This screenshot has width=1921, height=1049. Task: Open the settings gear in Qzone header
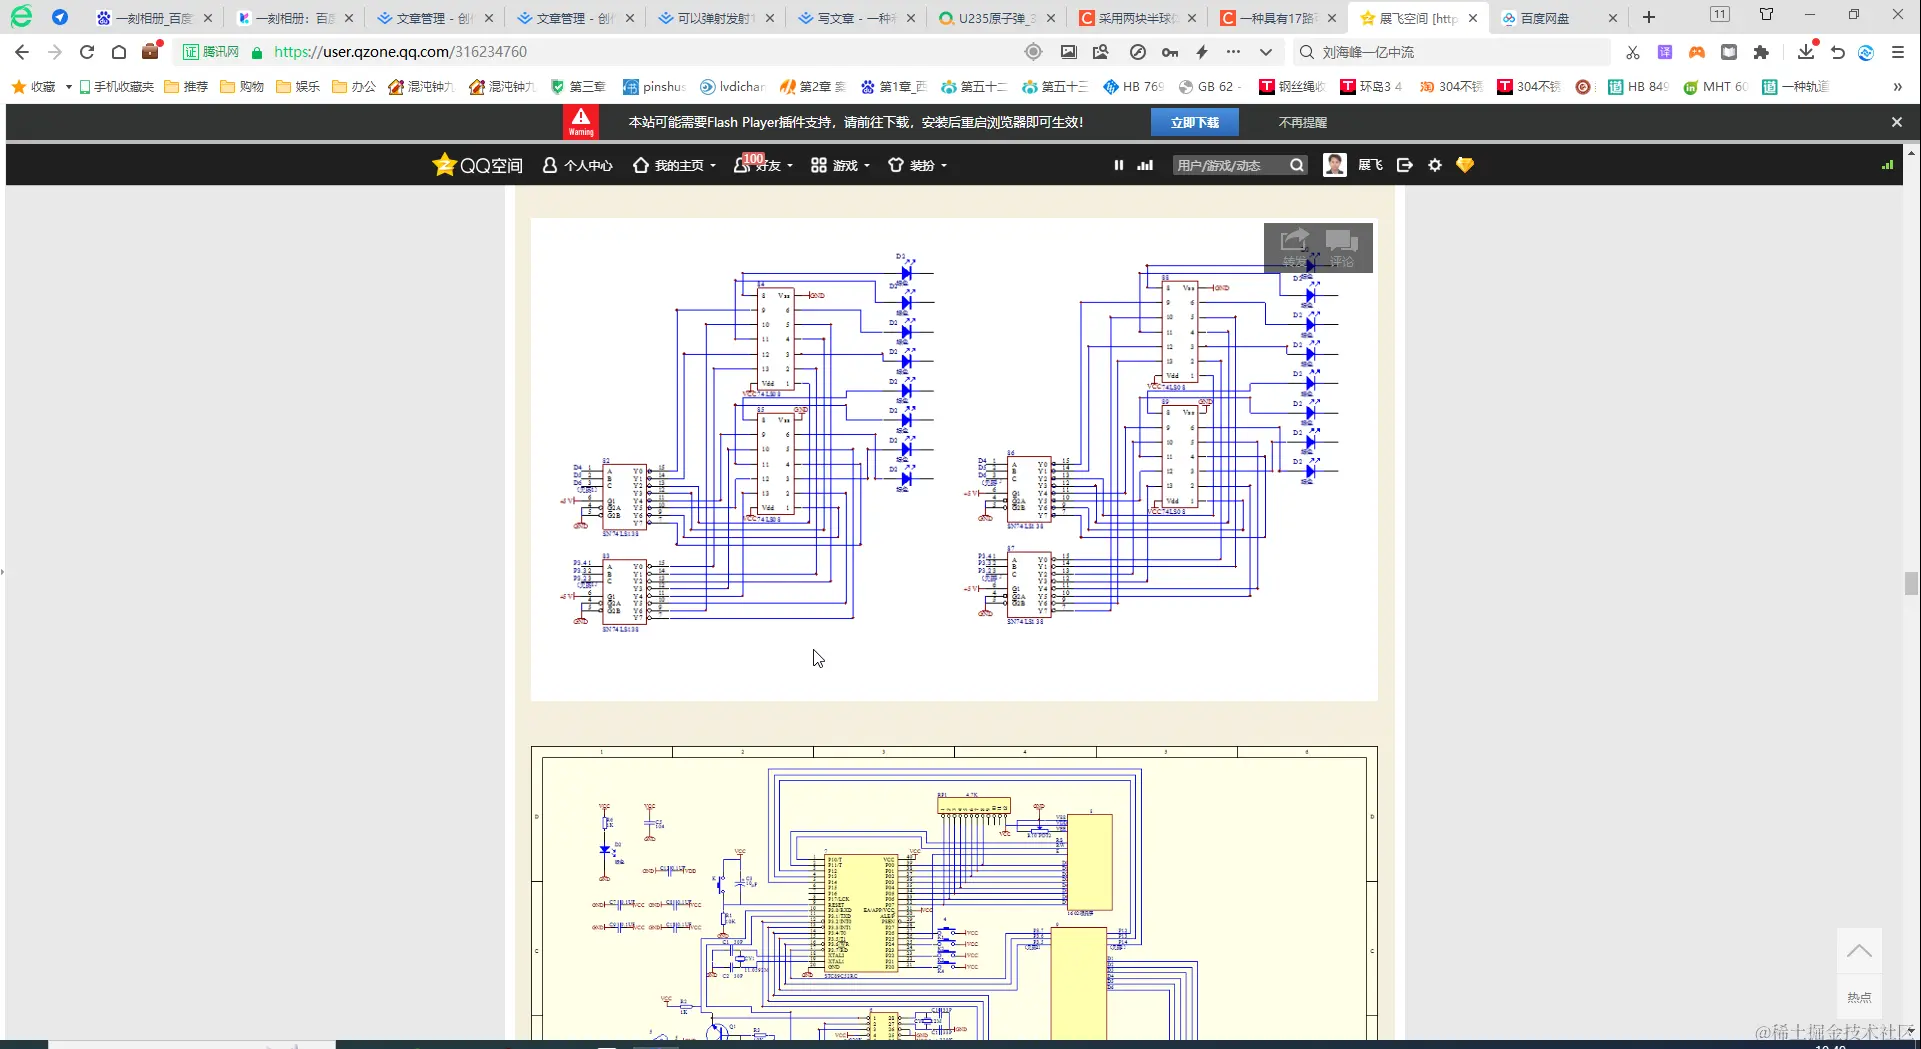[1435, 165]
